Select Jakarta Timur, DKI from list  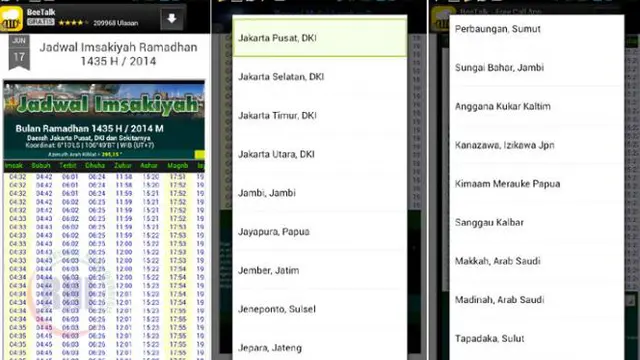coord(320,116)
